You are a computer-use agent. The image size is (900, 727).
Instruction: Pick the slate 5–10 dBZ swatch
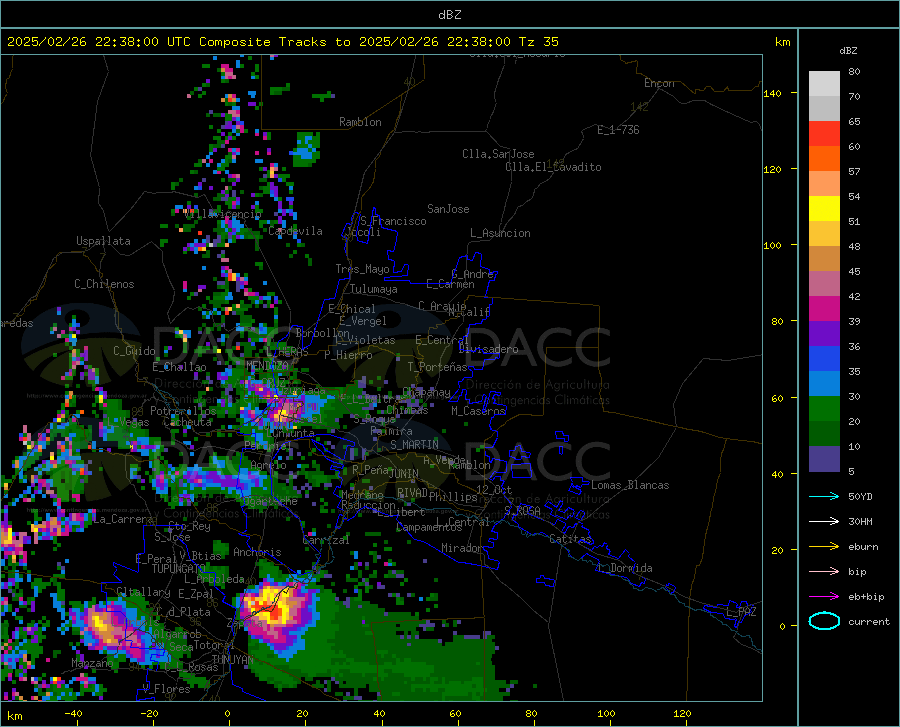824,459
